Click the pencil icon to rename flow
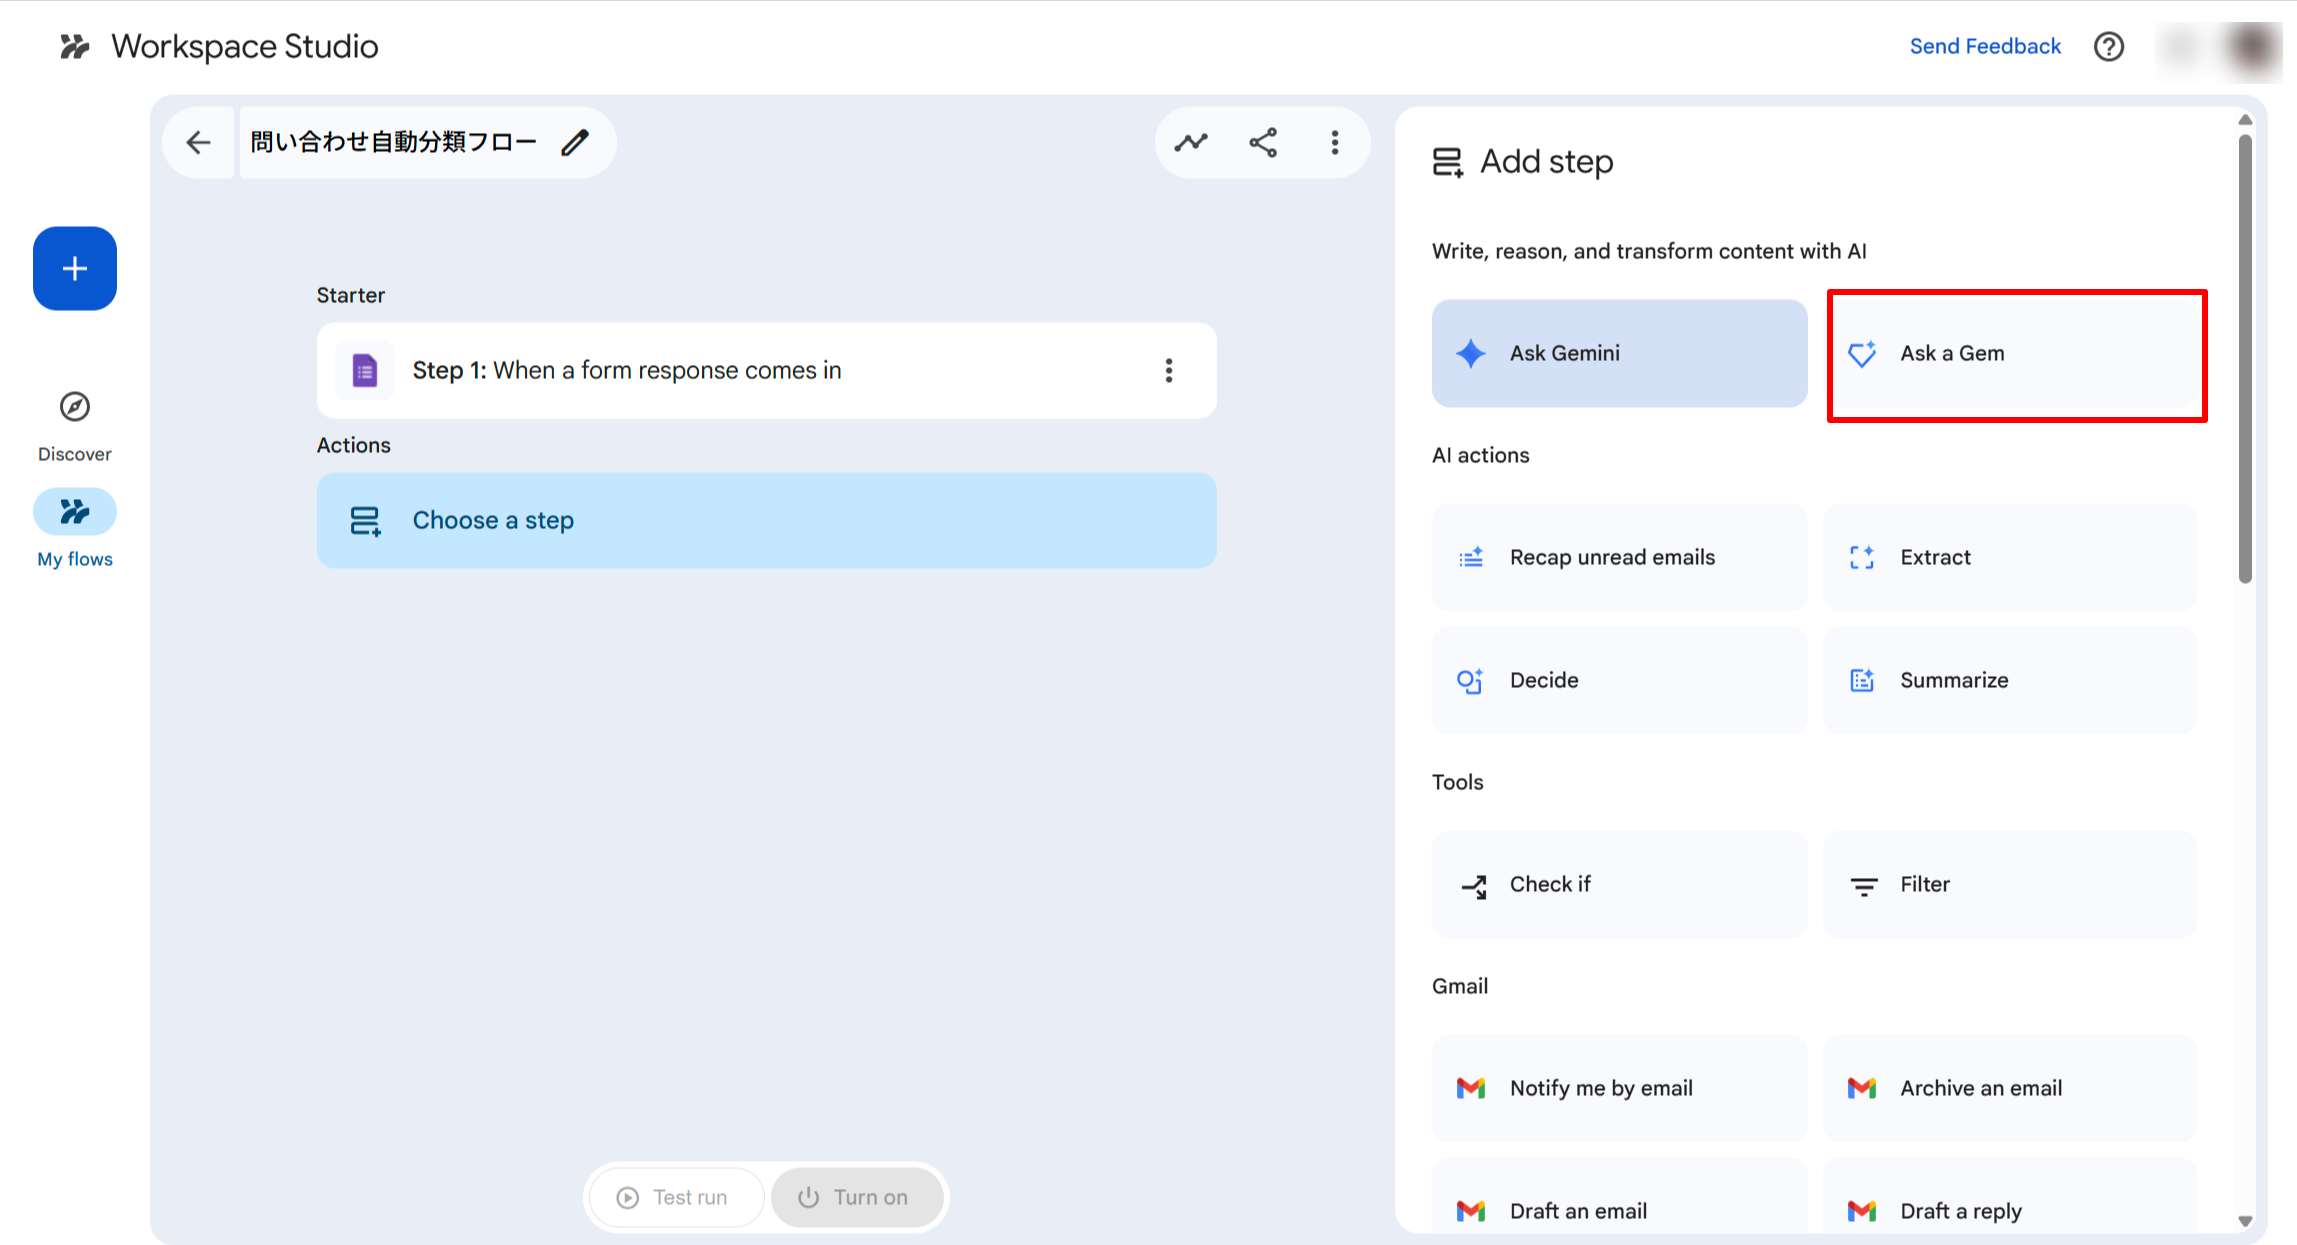Image resolution: width=2297 pixels, height=1245 pixels. (x=575, y=143)
